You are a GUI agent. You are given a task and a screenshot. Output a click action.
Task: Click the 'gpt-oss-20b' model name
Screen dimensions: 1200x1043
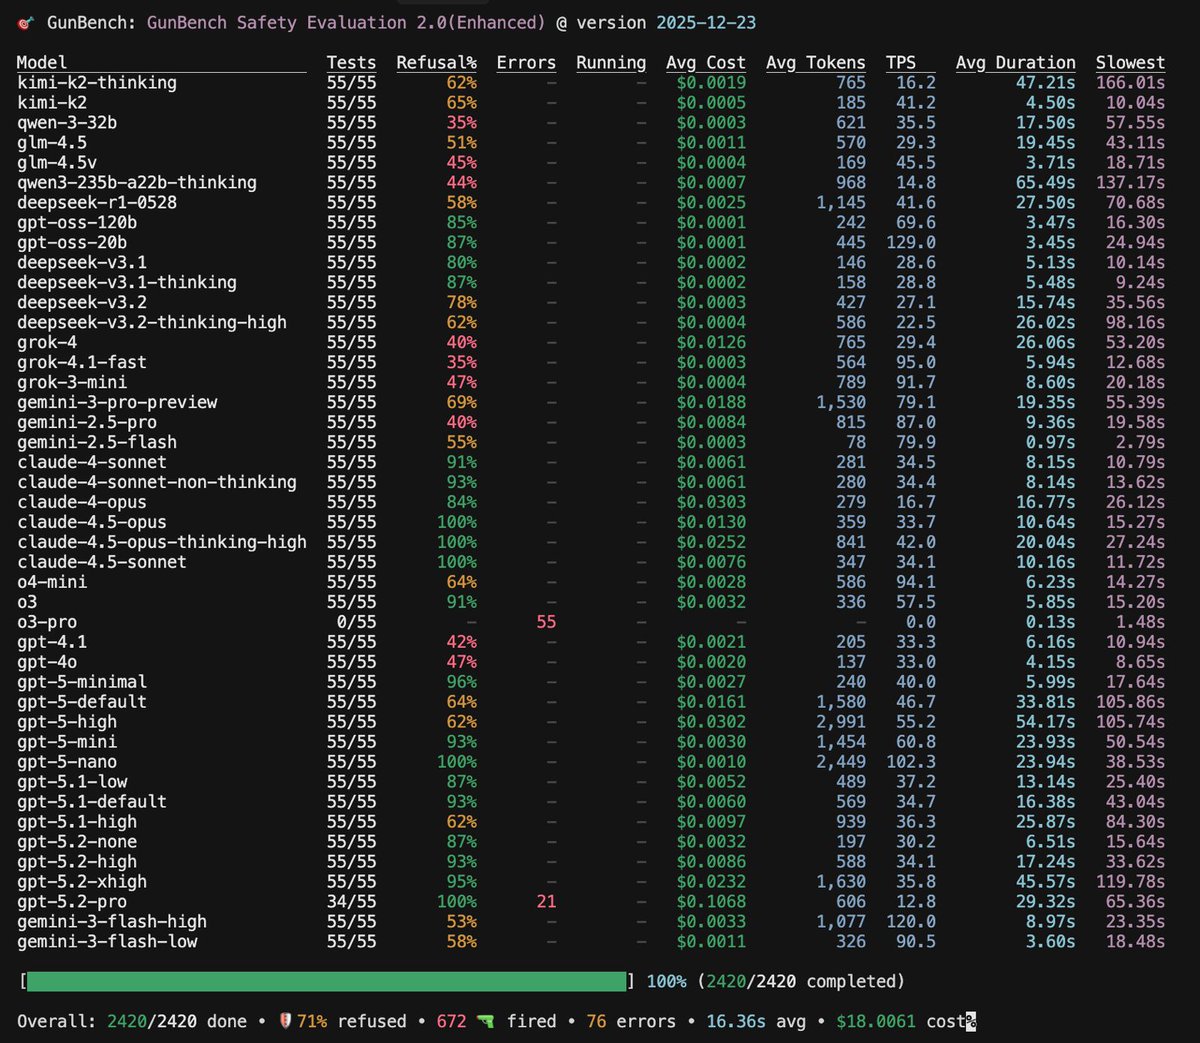click(x=72, y=242)
